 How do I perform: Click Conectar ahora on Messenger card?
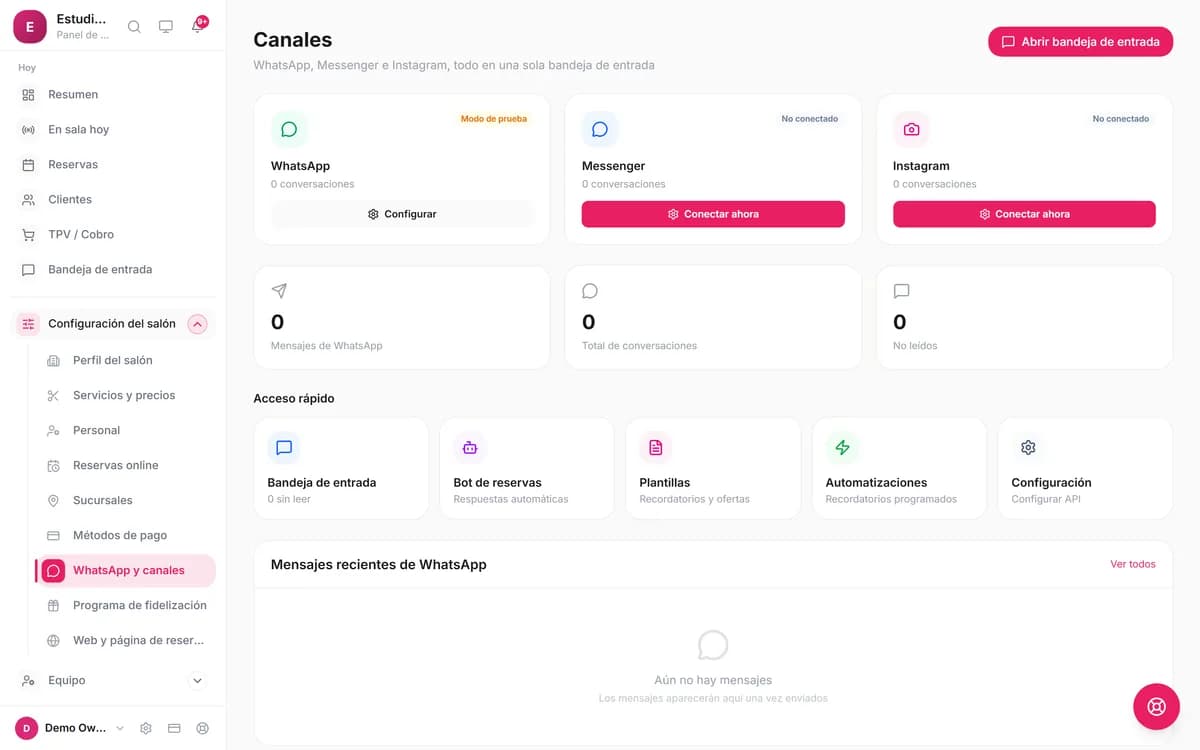coord(713,214)
